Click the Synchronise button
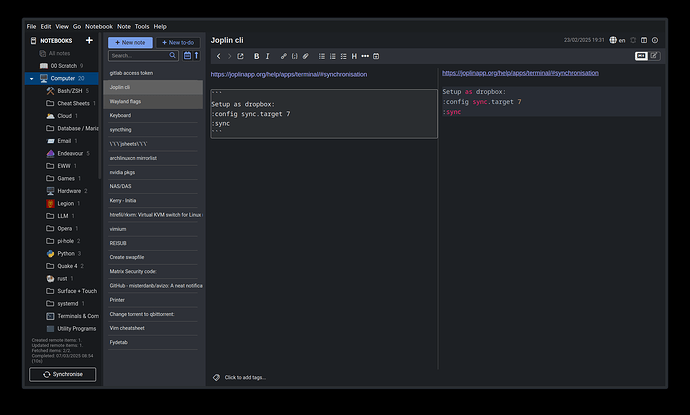The height and width of the screenshot is (415, 690). 63,375
